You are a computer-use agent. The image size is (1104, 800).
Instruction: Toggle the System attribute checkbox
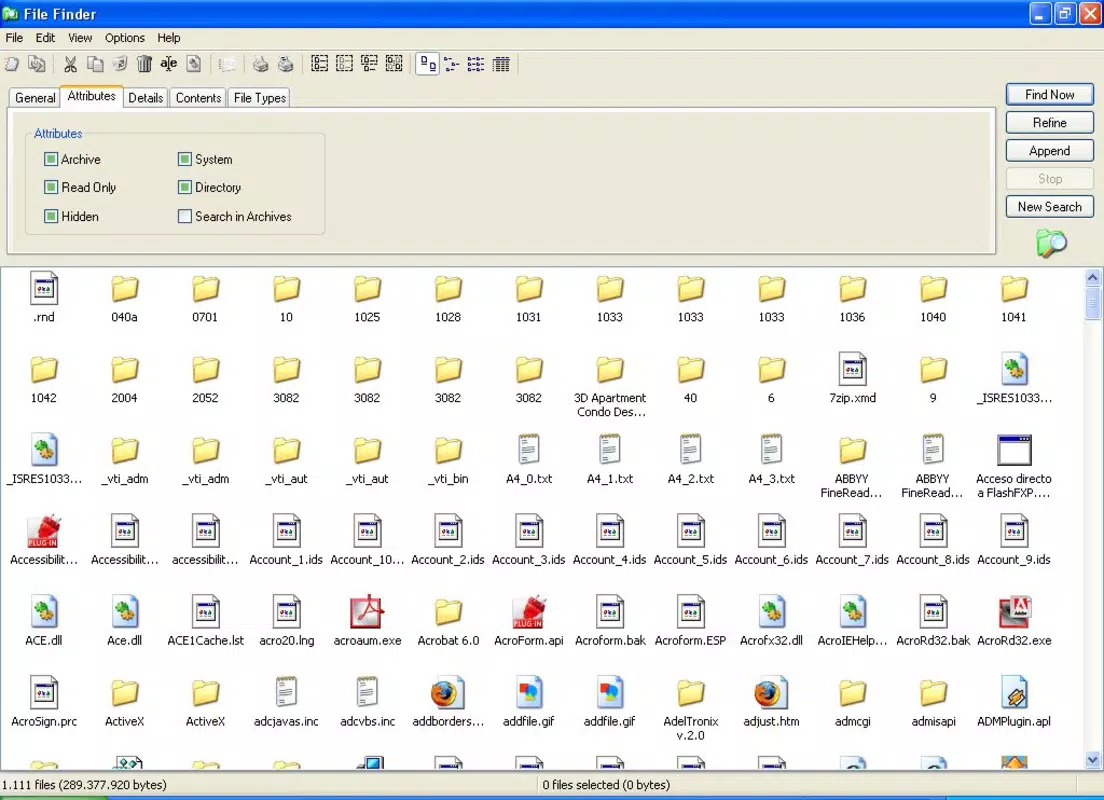tap(184, 159)
